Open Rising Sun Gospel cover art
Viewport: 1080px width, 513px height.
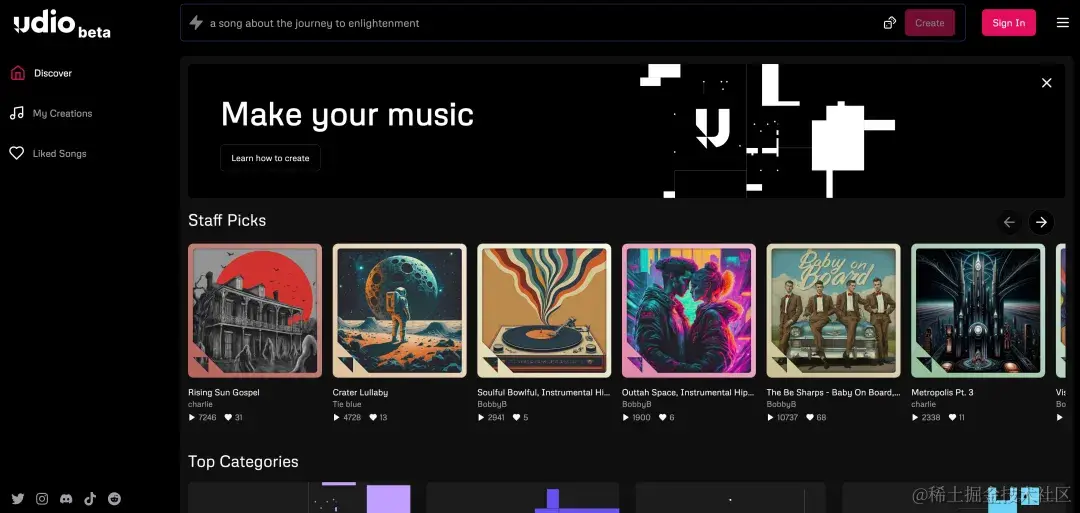(255, 311)
